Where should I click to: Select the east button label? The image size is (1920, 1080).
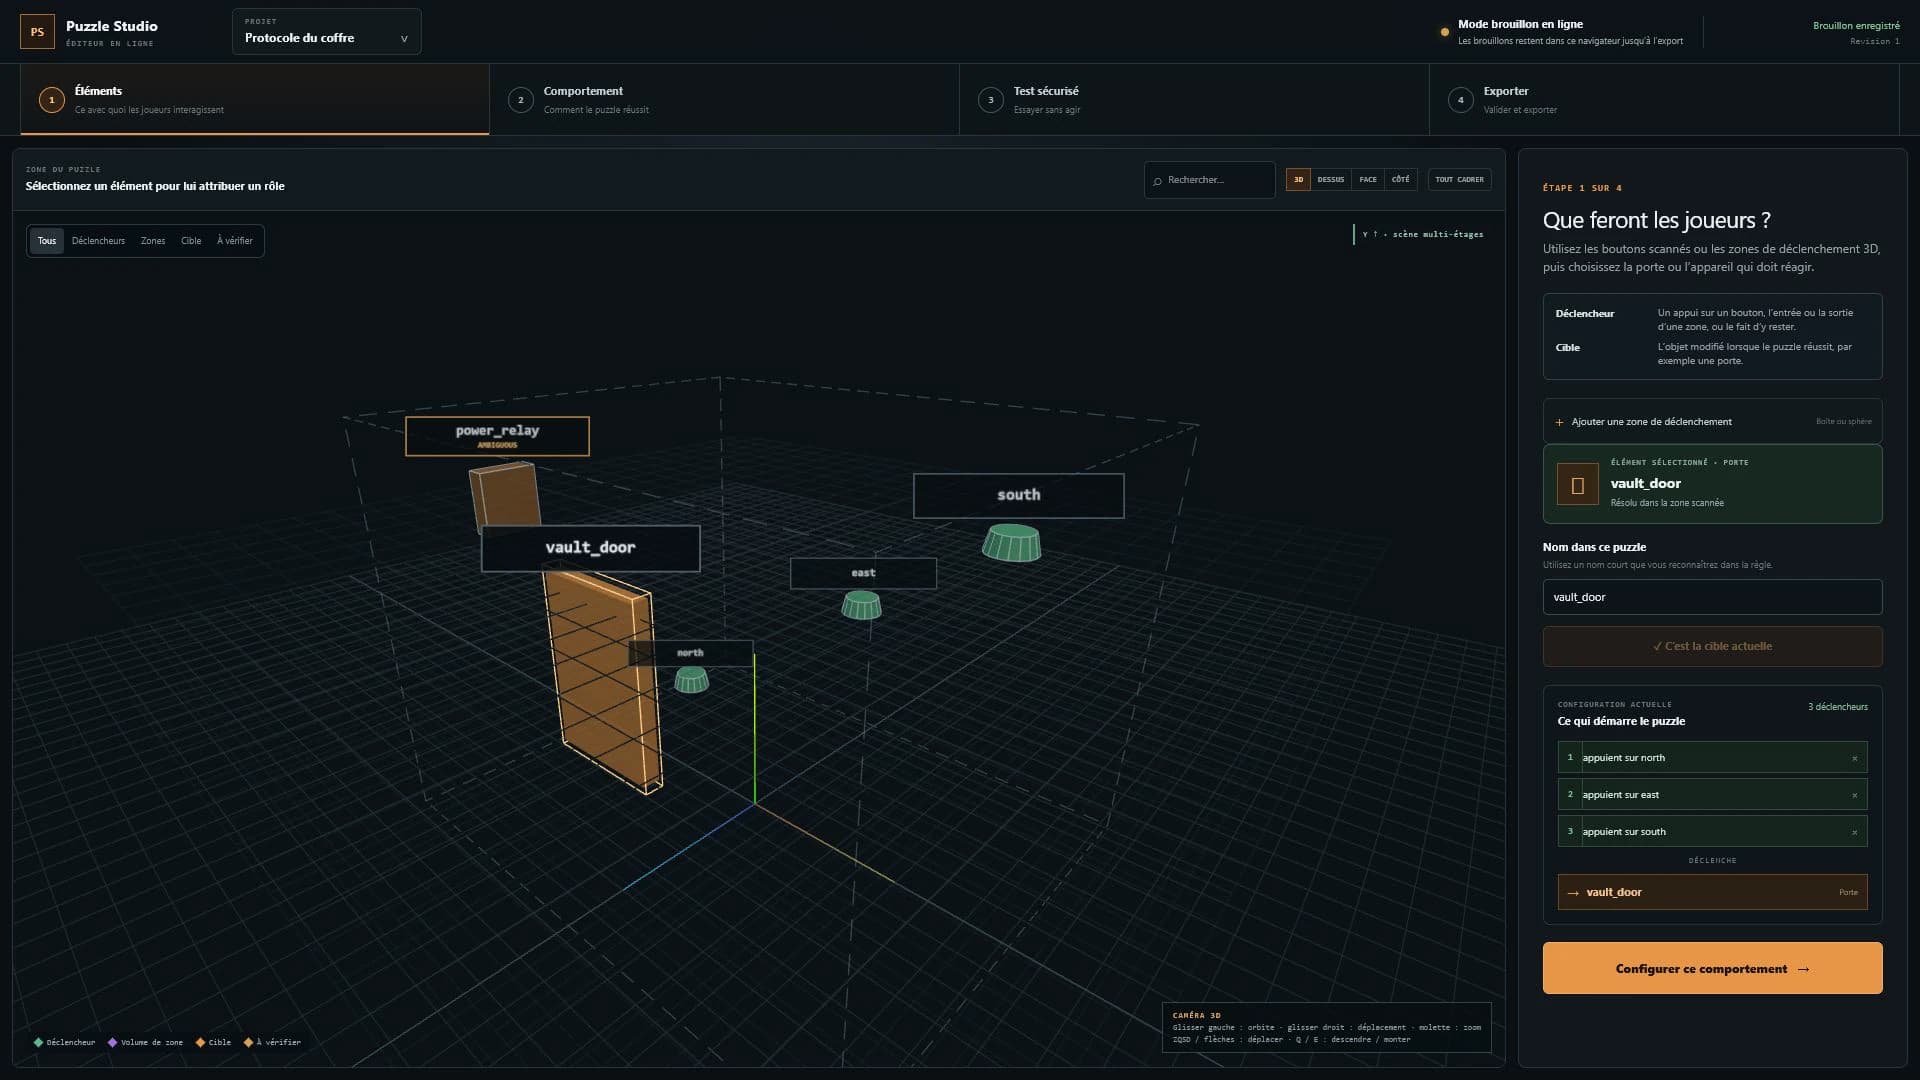point(863,573)
